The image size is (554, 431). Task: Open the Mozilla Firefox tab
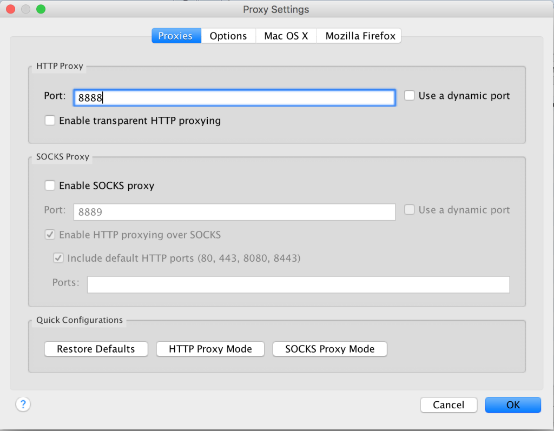click(360, 36)
